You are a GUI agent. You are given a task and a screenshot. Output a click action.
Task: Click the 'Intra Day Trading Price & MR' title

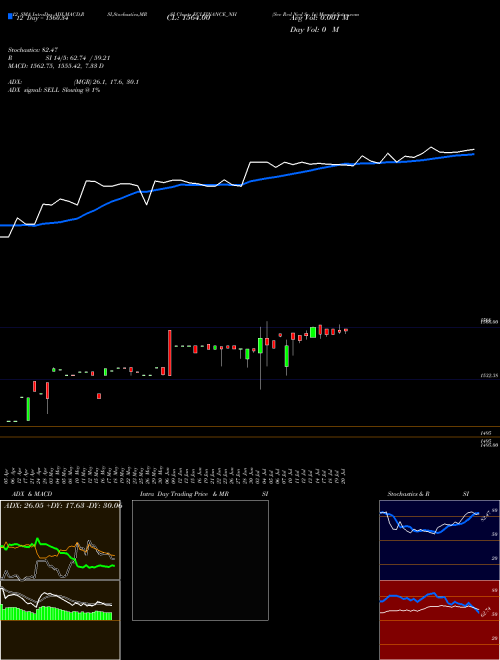pyautogui.click(x=184, y=494)
